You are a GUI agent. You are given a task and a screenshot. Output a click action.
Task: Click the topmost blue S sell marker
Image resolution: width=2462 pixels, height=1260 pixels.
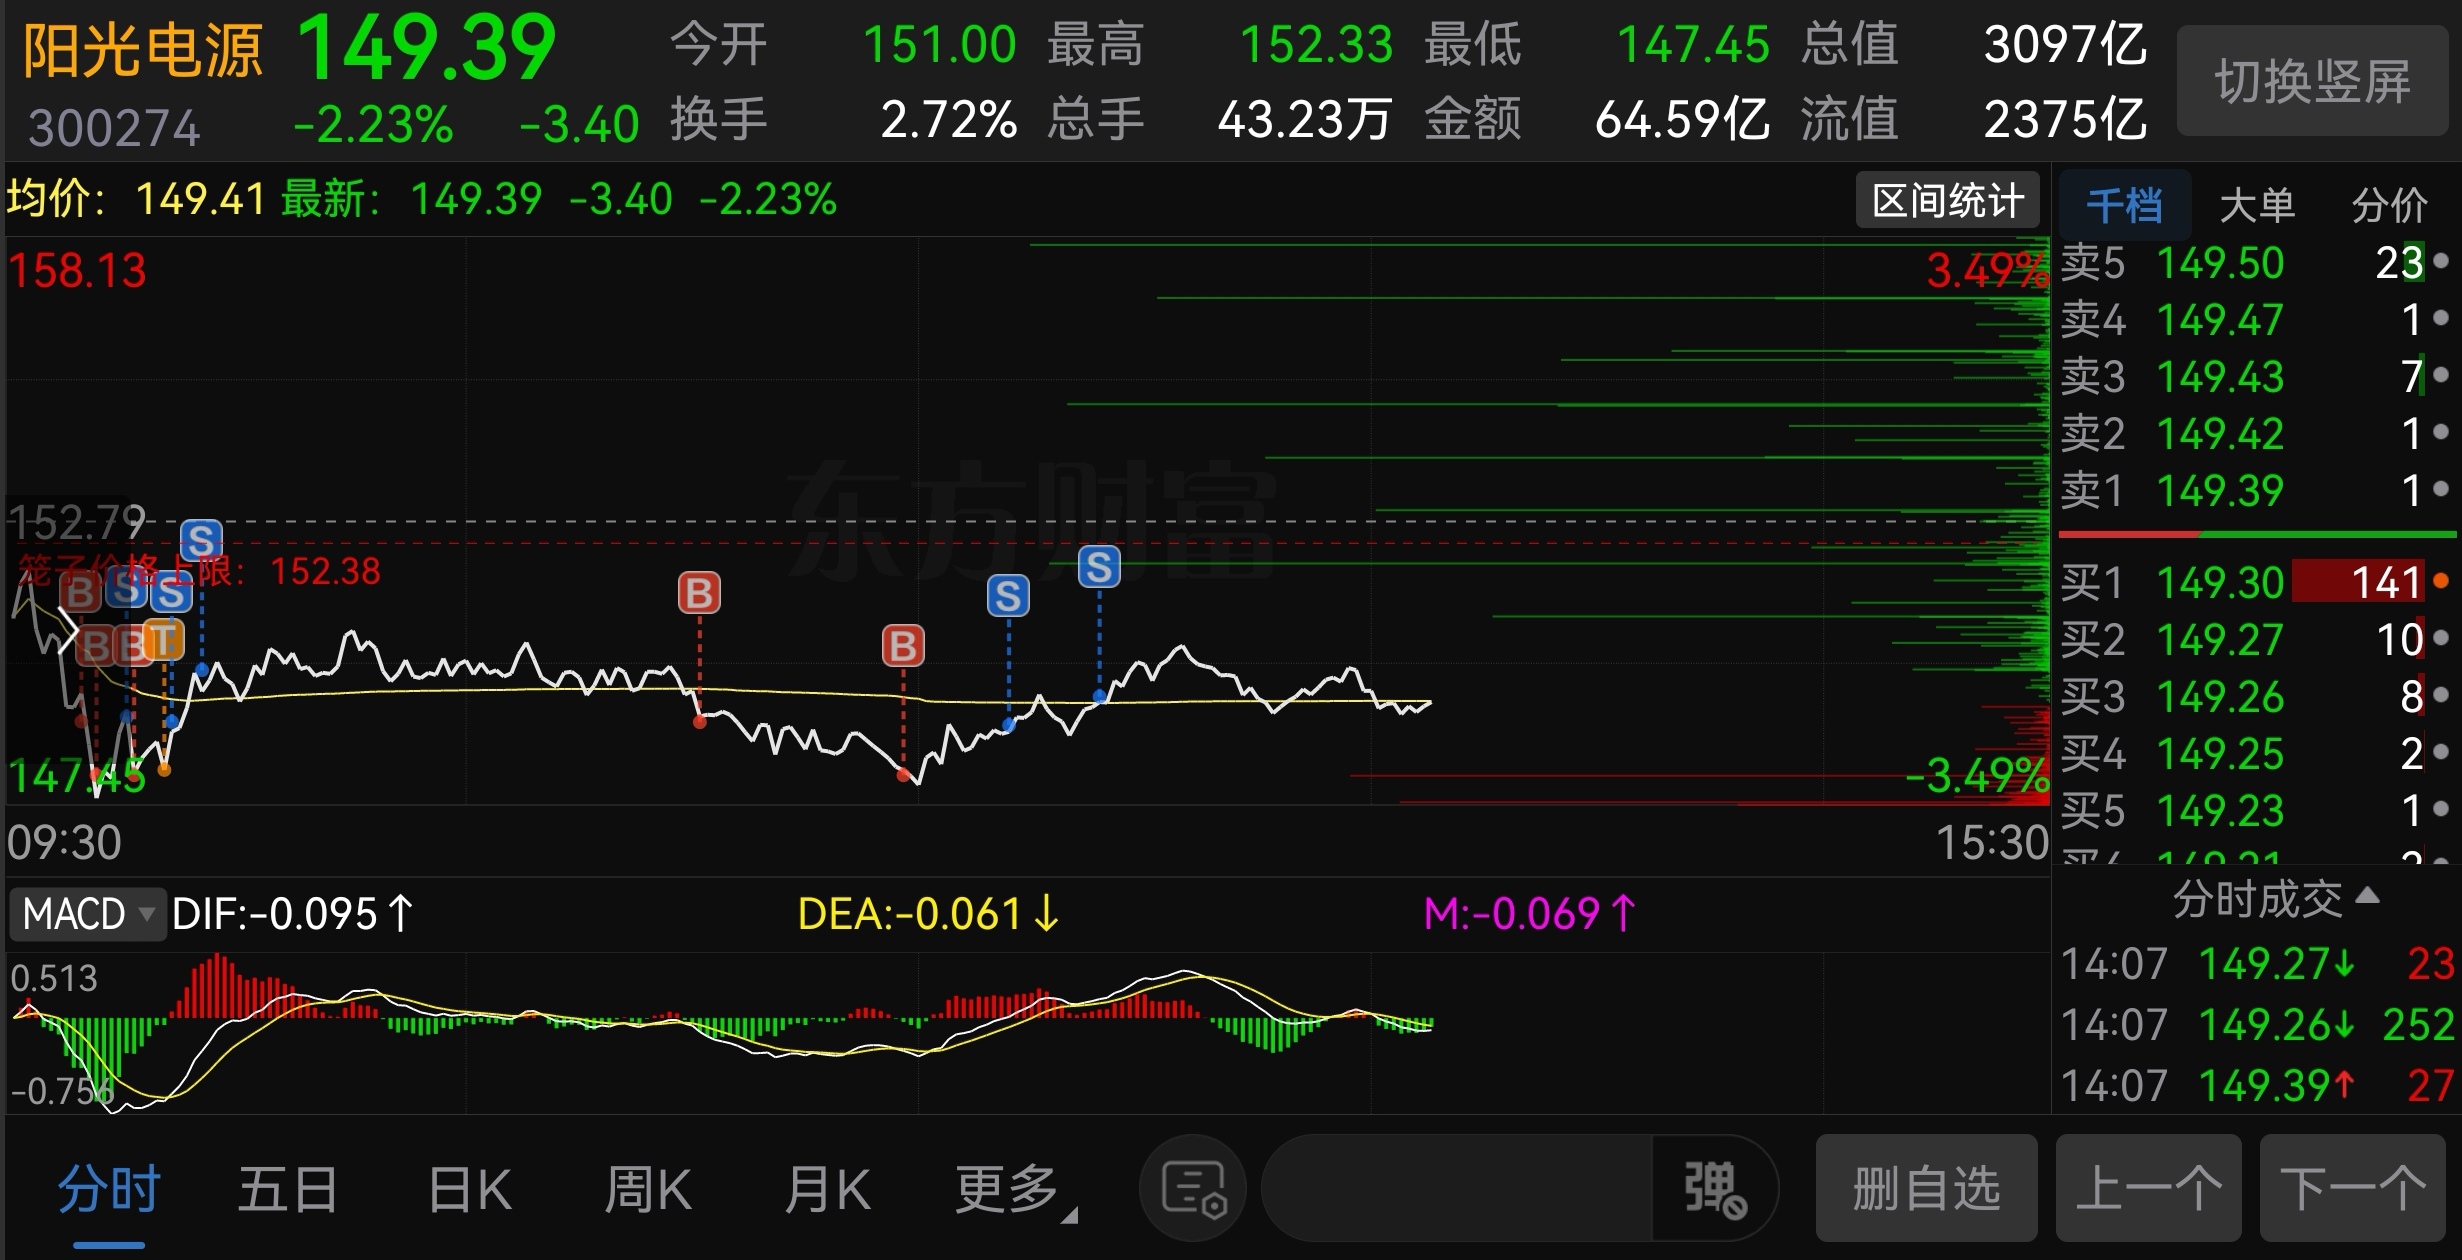(x=201, y=540)
